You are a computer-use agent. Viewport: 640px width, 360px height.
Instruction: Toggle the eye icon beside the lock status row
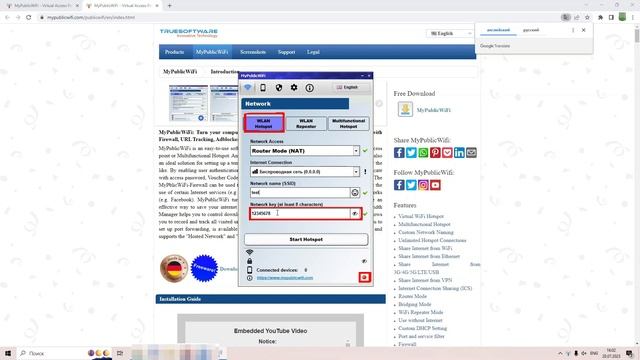point(364,261)
